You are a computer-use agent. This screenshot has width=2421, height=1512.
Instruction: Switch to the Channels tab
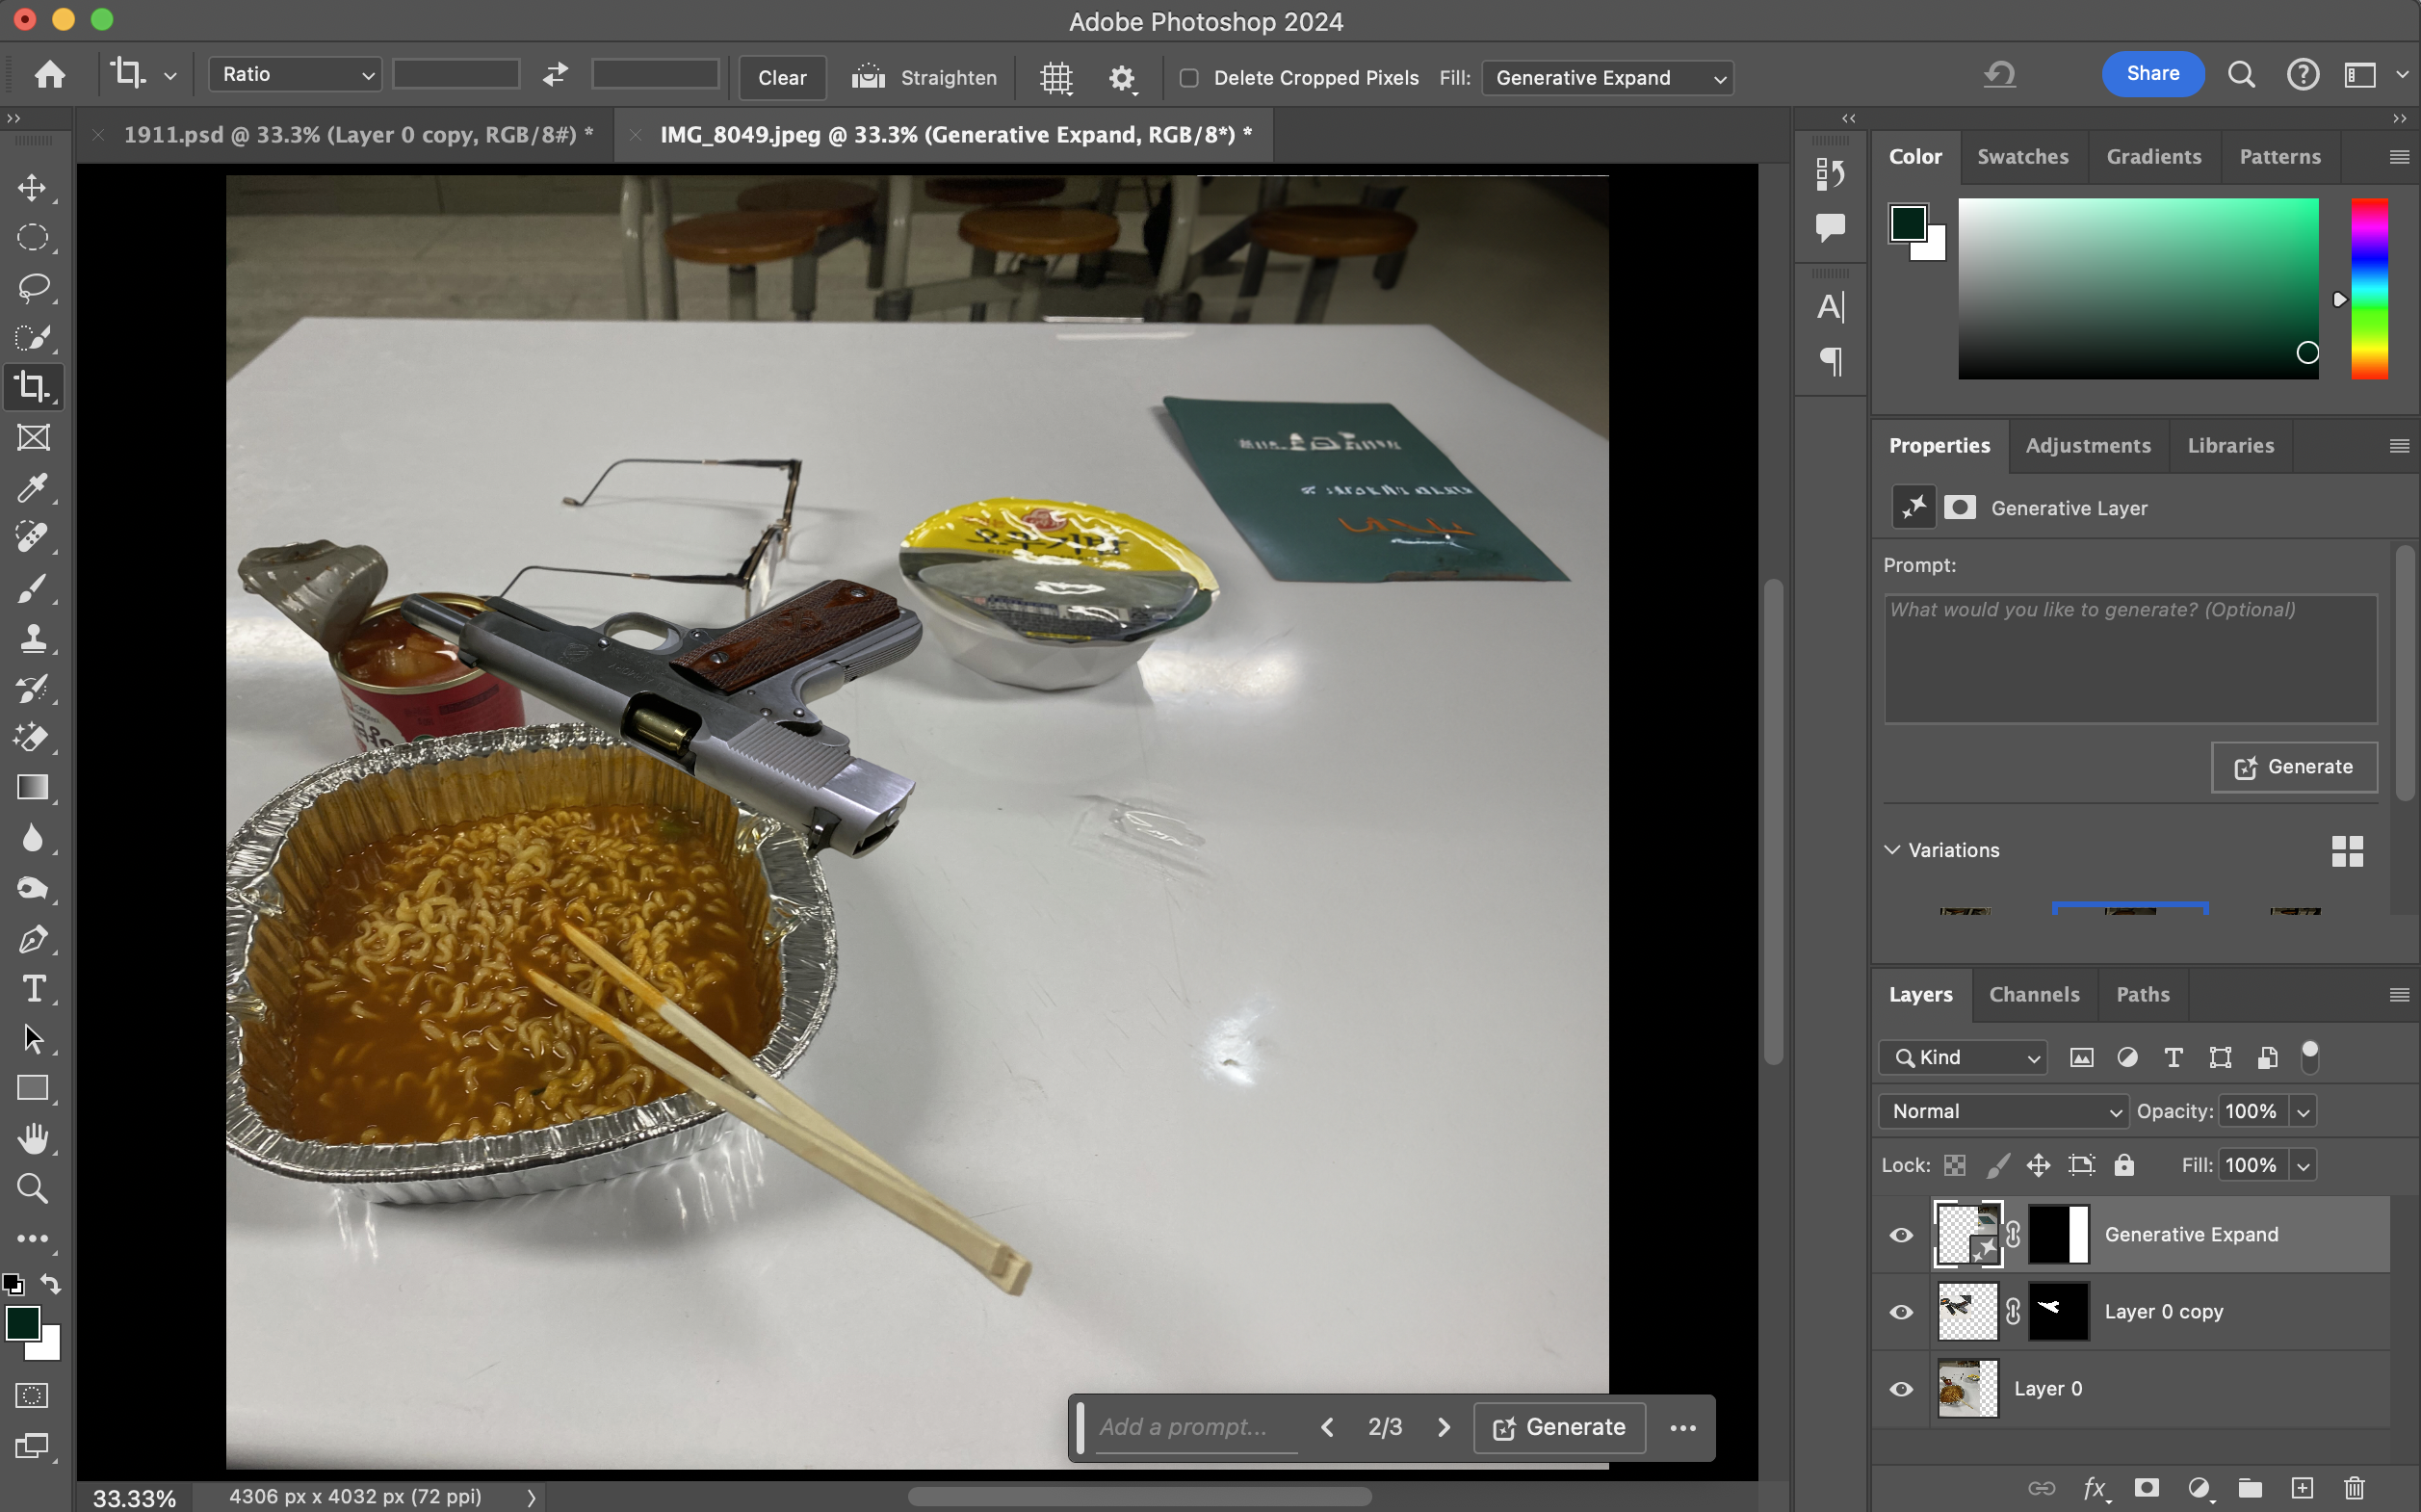2033,994
